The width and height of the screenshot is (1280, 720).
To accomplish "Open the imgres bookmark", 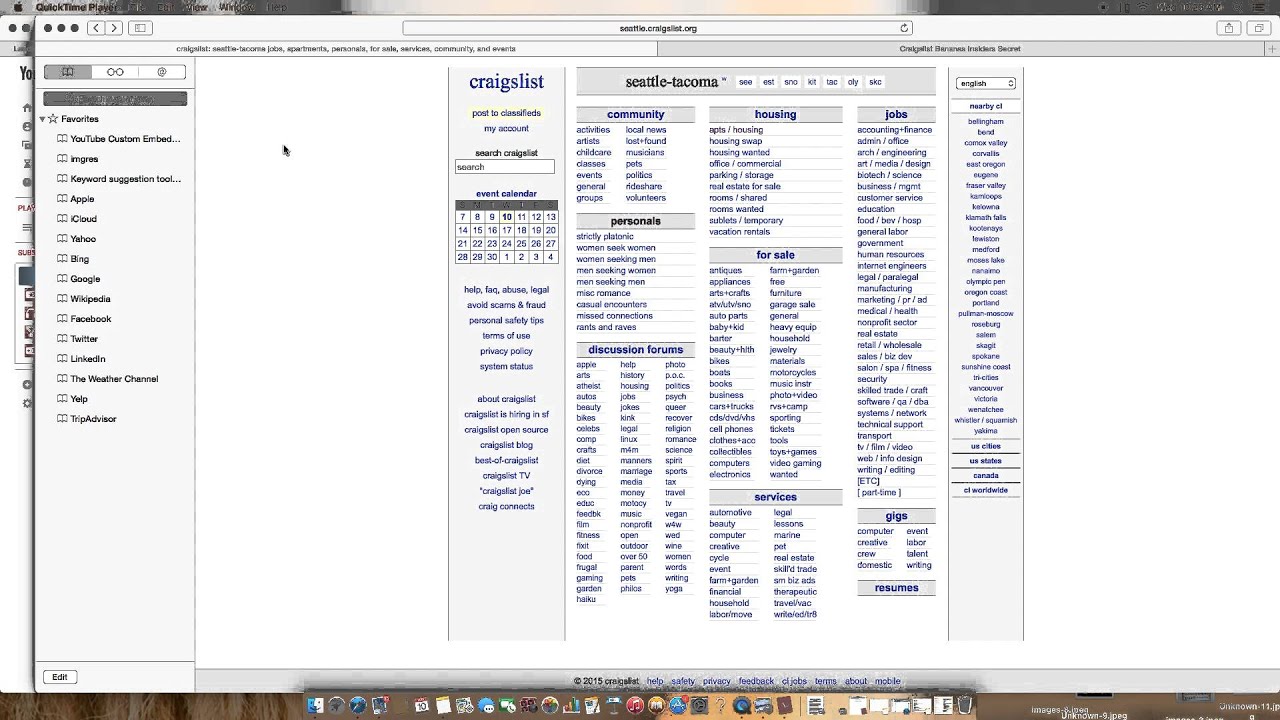I will pos(84,159).
